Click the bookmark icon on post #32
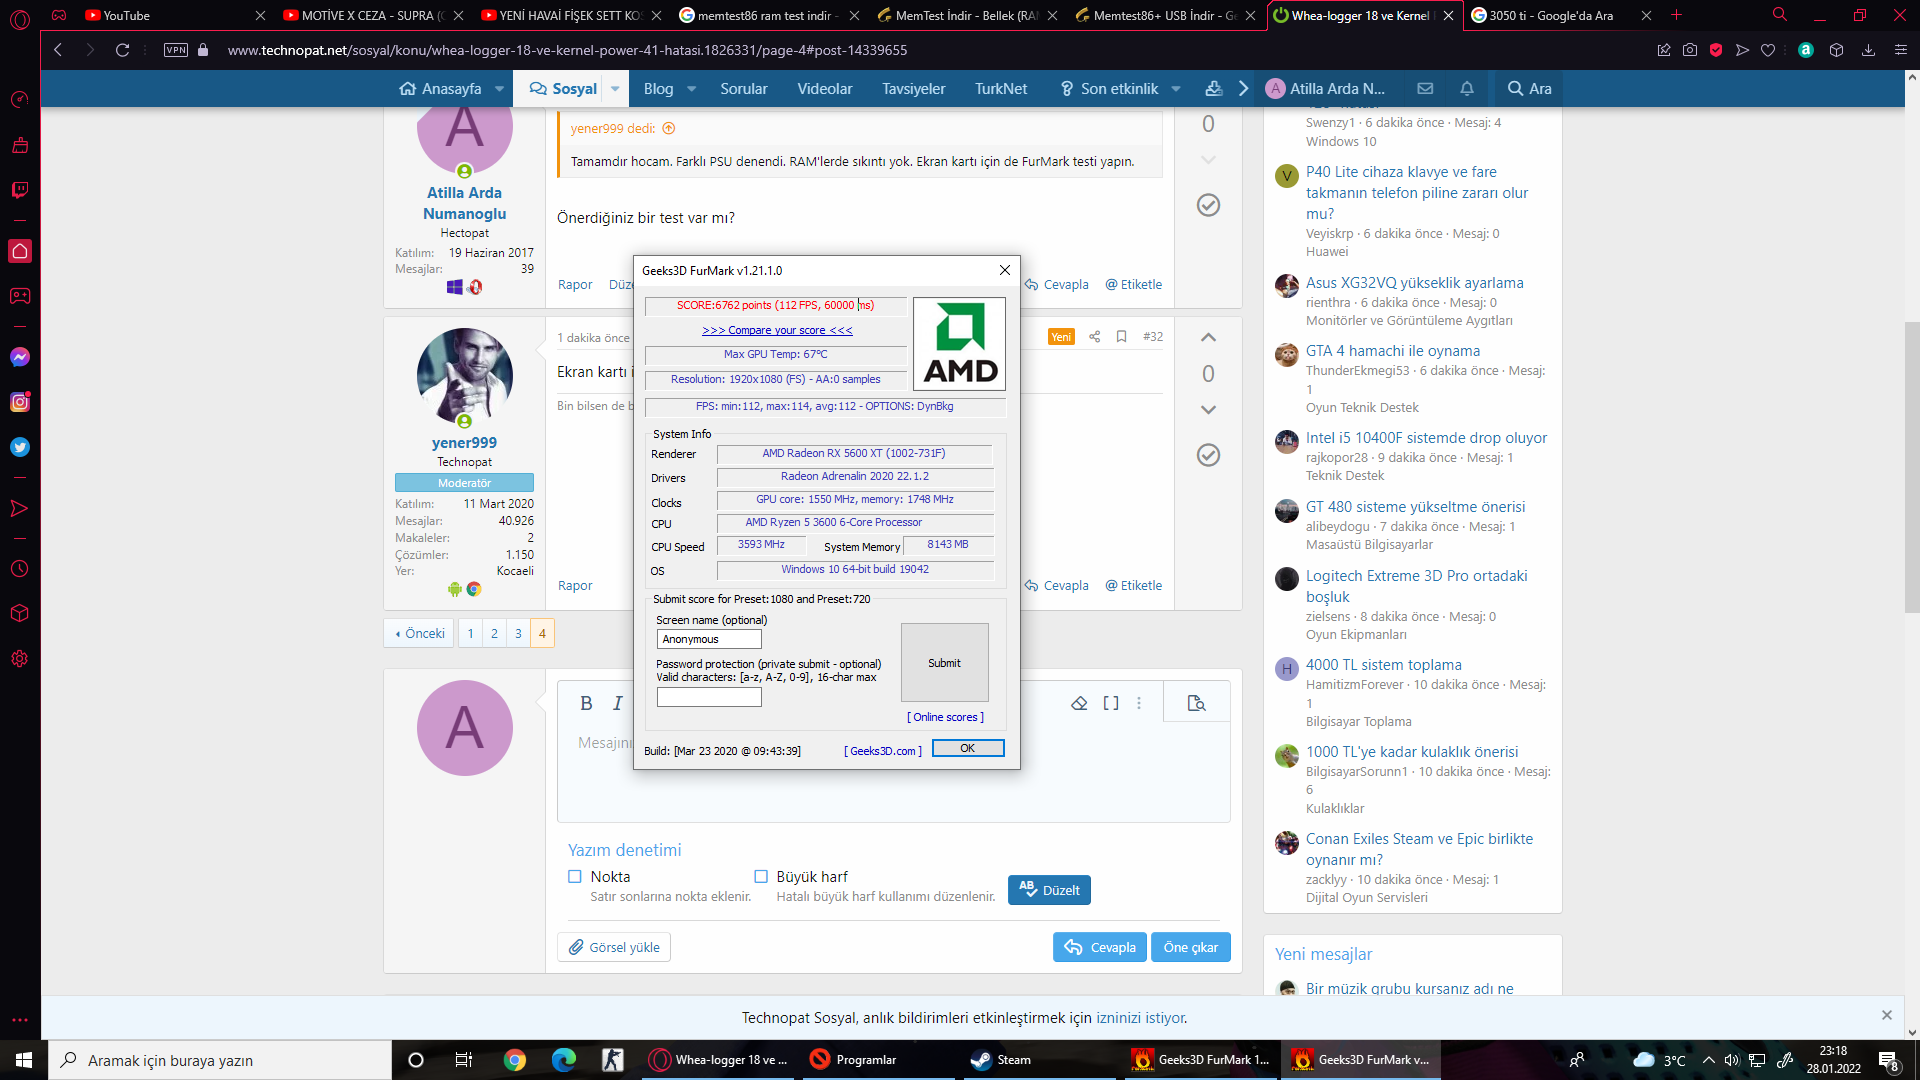 coord(1121,336)
